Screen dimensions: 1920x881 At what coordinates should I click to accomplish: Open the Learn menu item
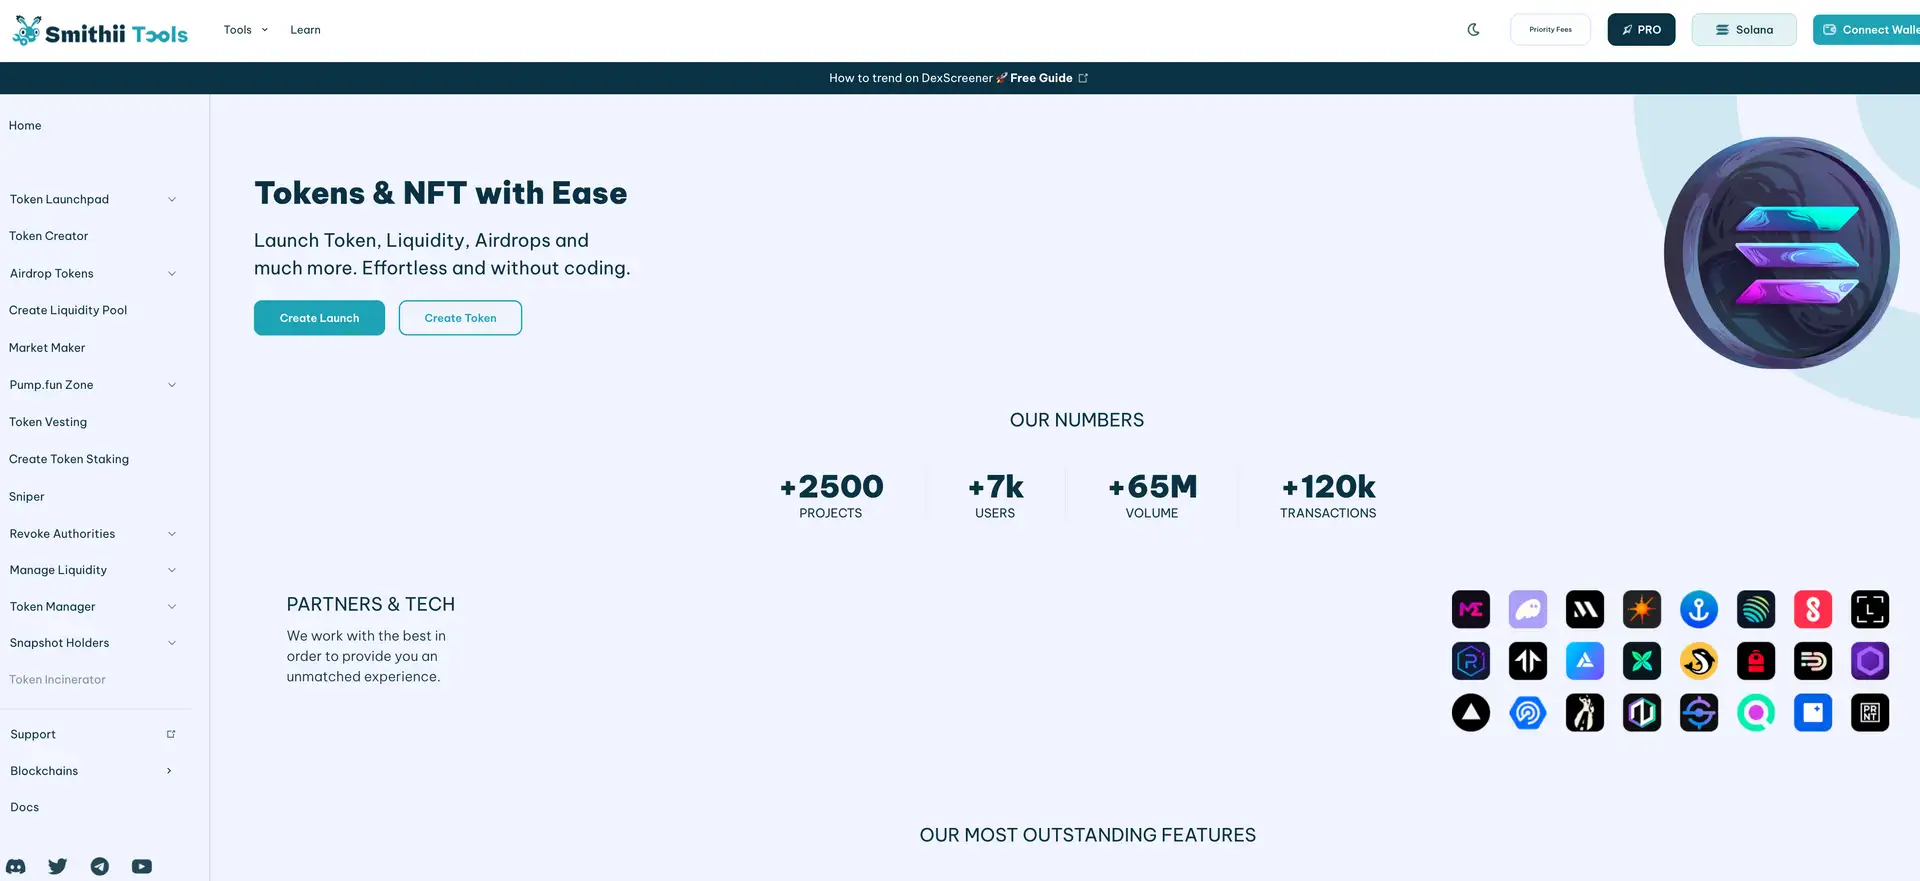tap(305, 30)
